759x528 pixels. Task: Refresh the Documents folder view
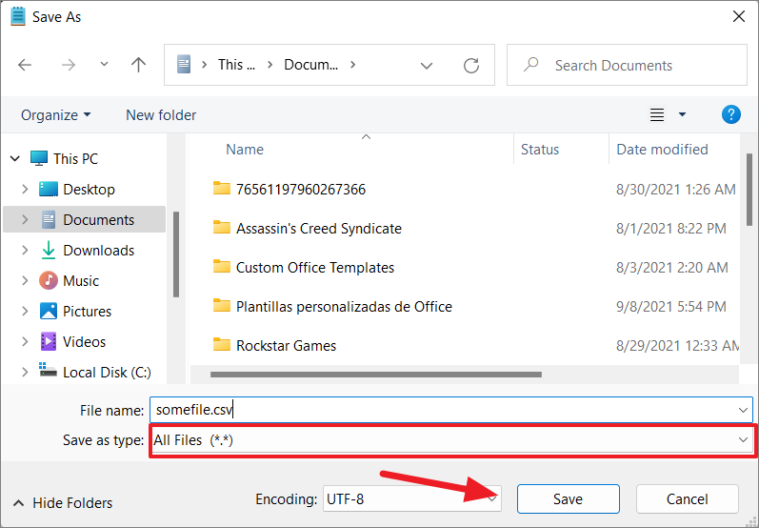[471, 65]
